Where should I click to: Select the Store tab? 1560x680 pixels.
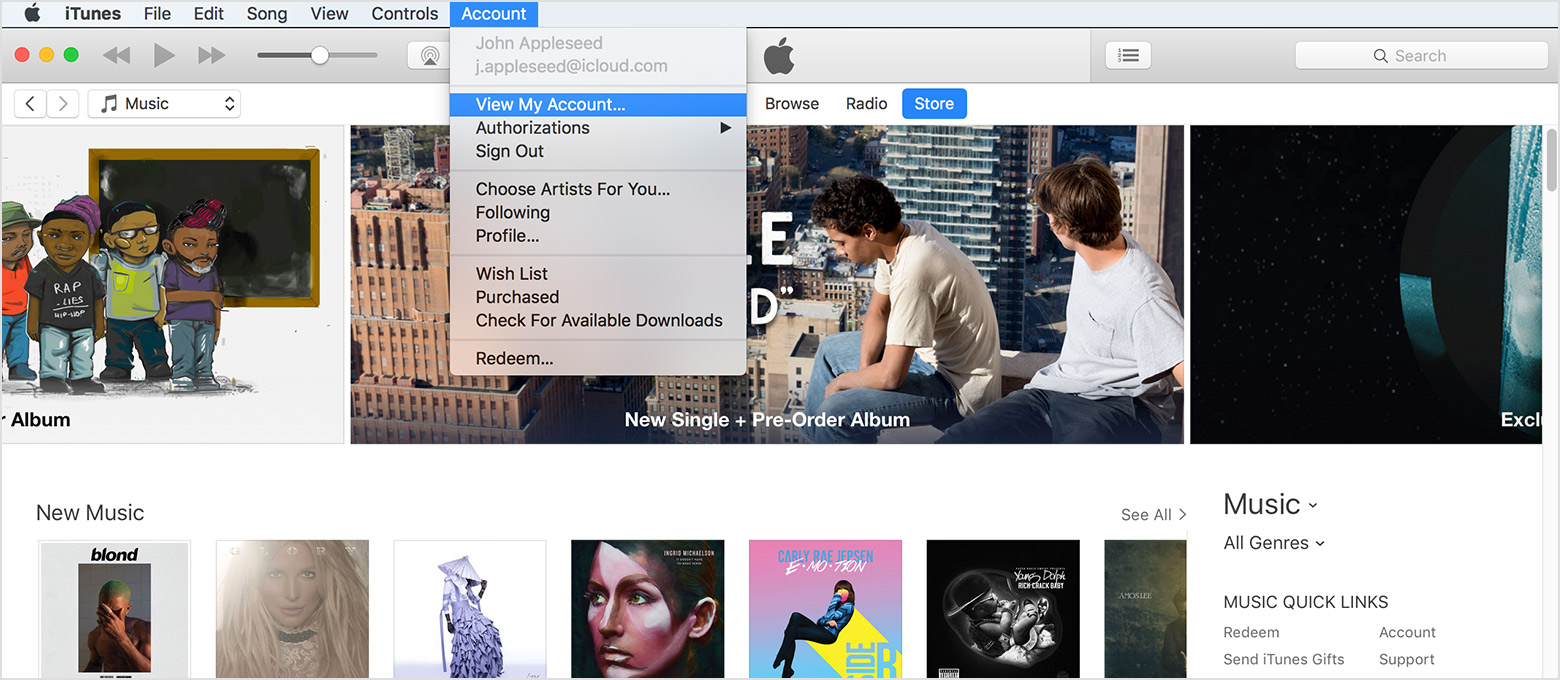pos(934,104)
